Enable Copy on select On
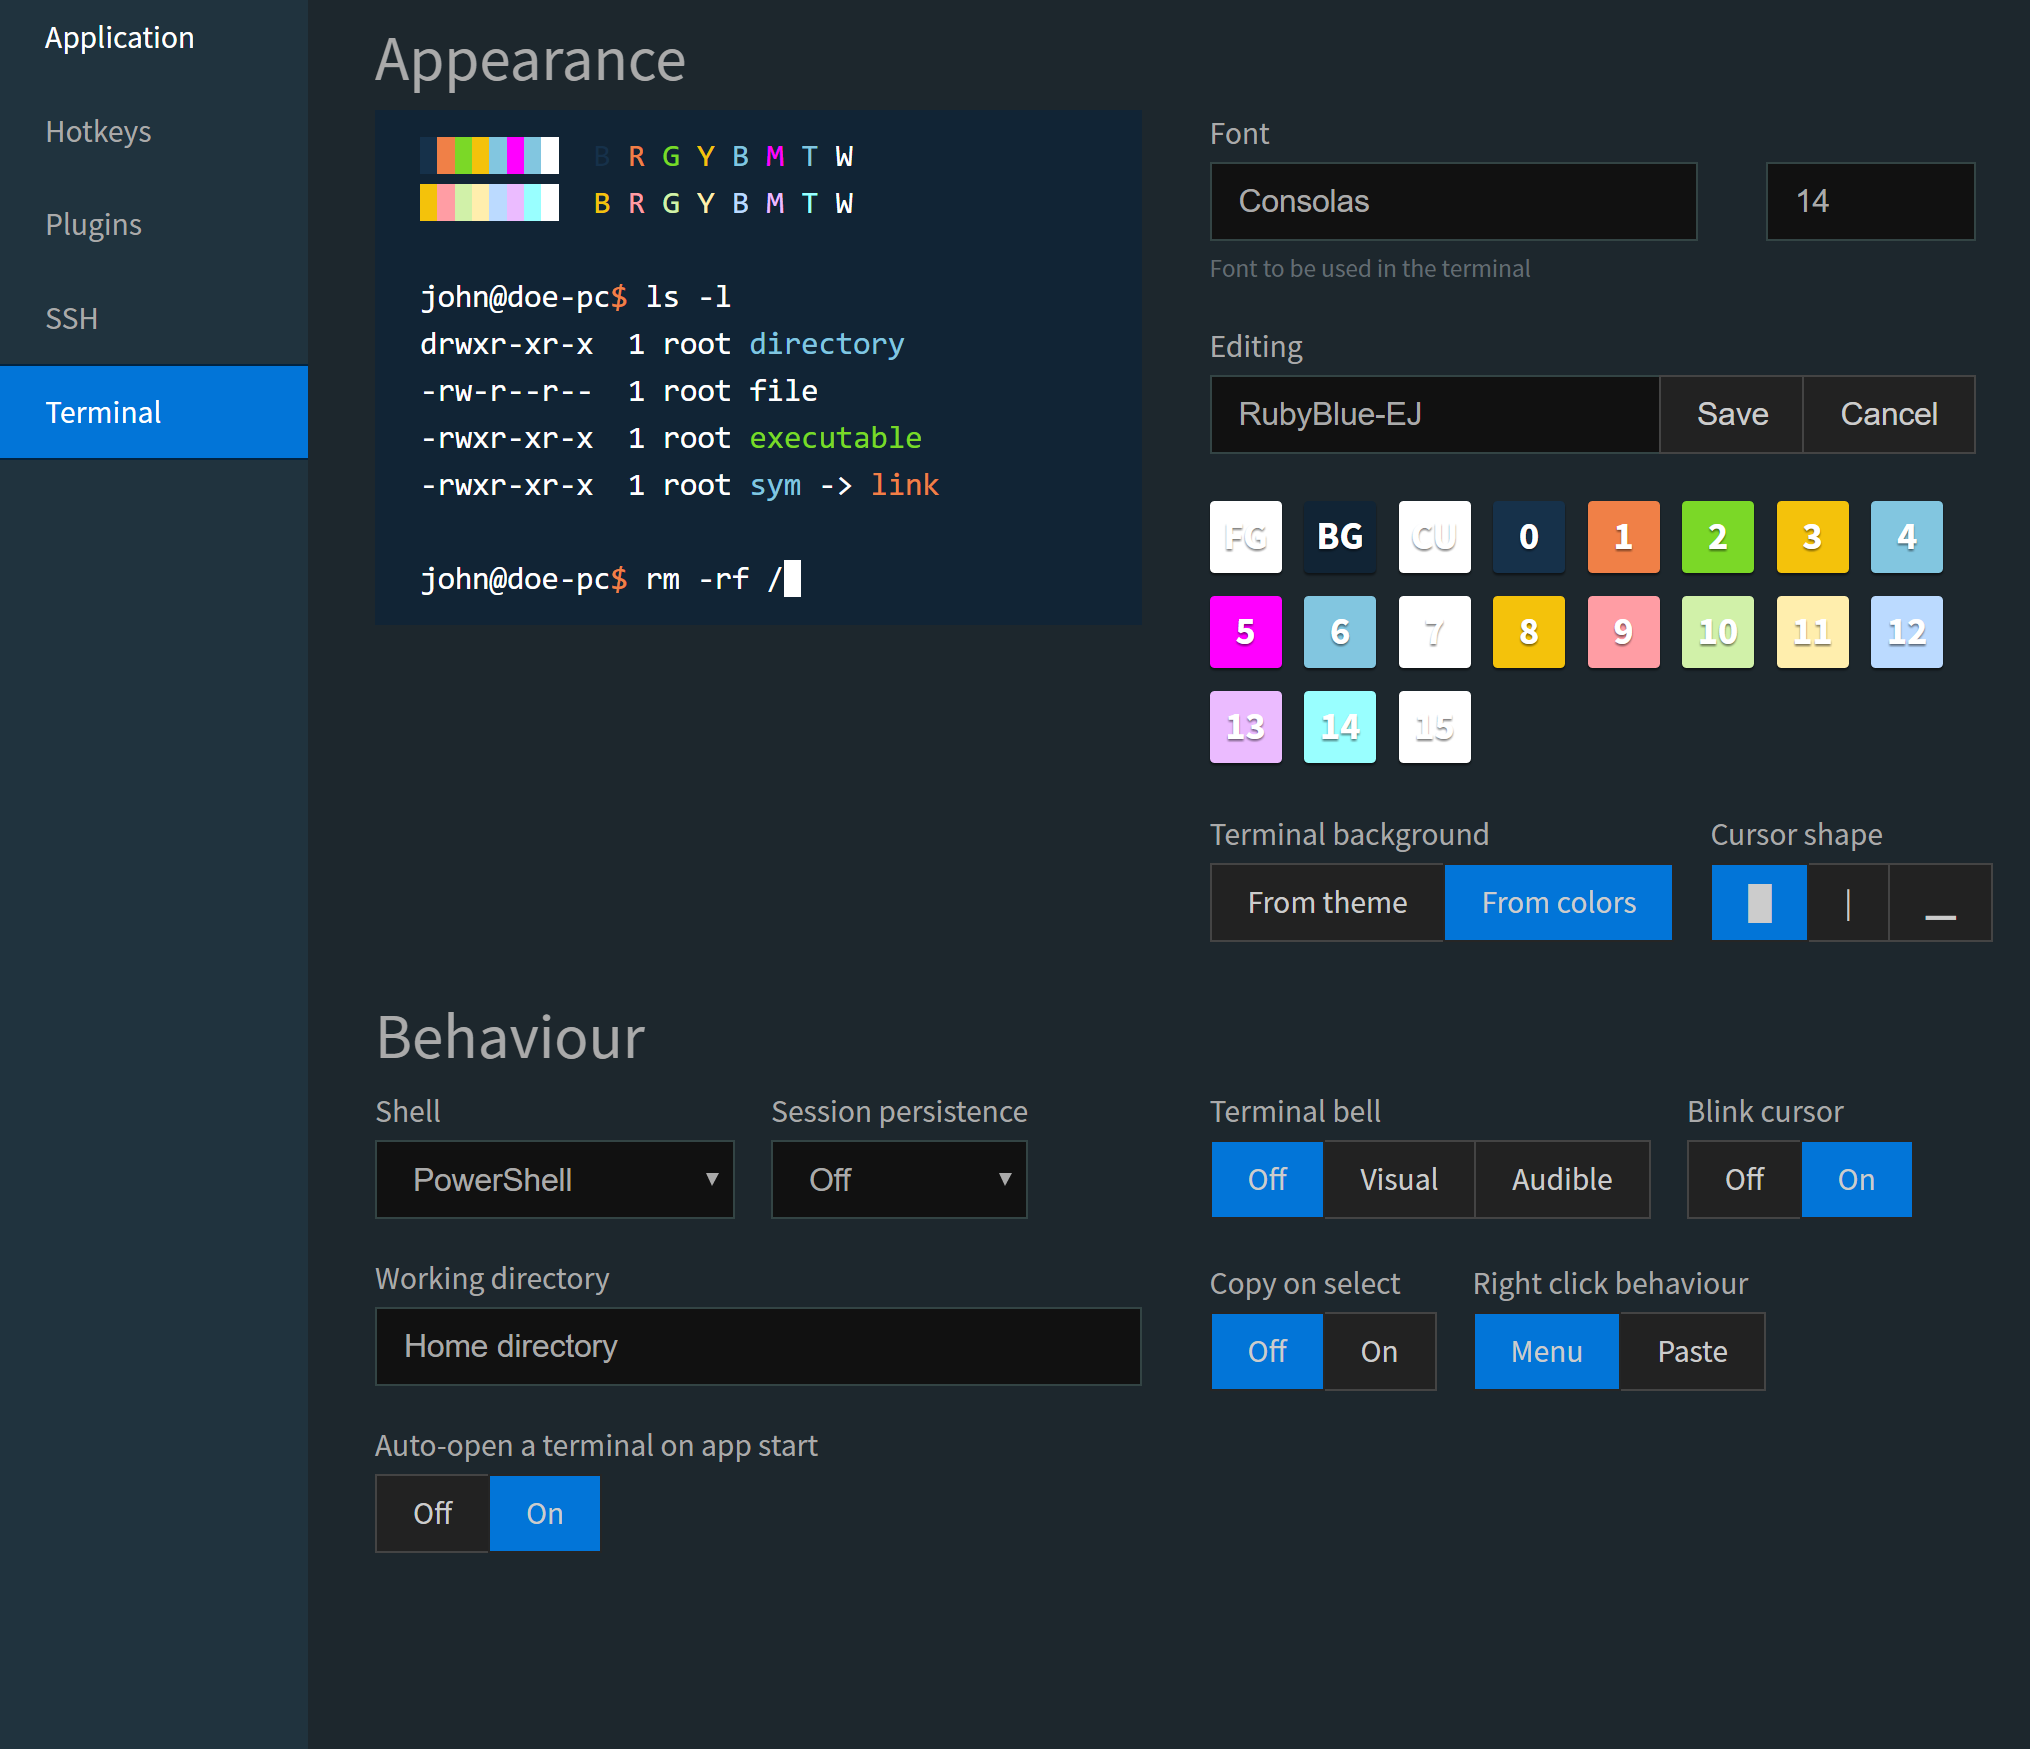Screen dimensions: 2030x1749 pyautogui.click(x=1379, y=1352)
